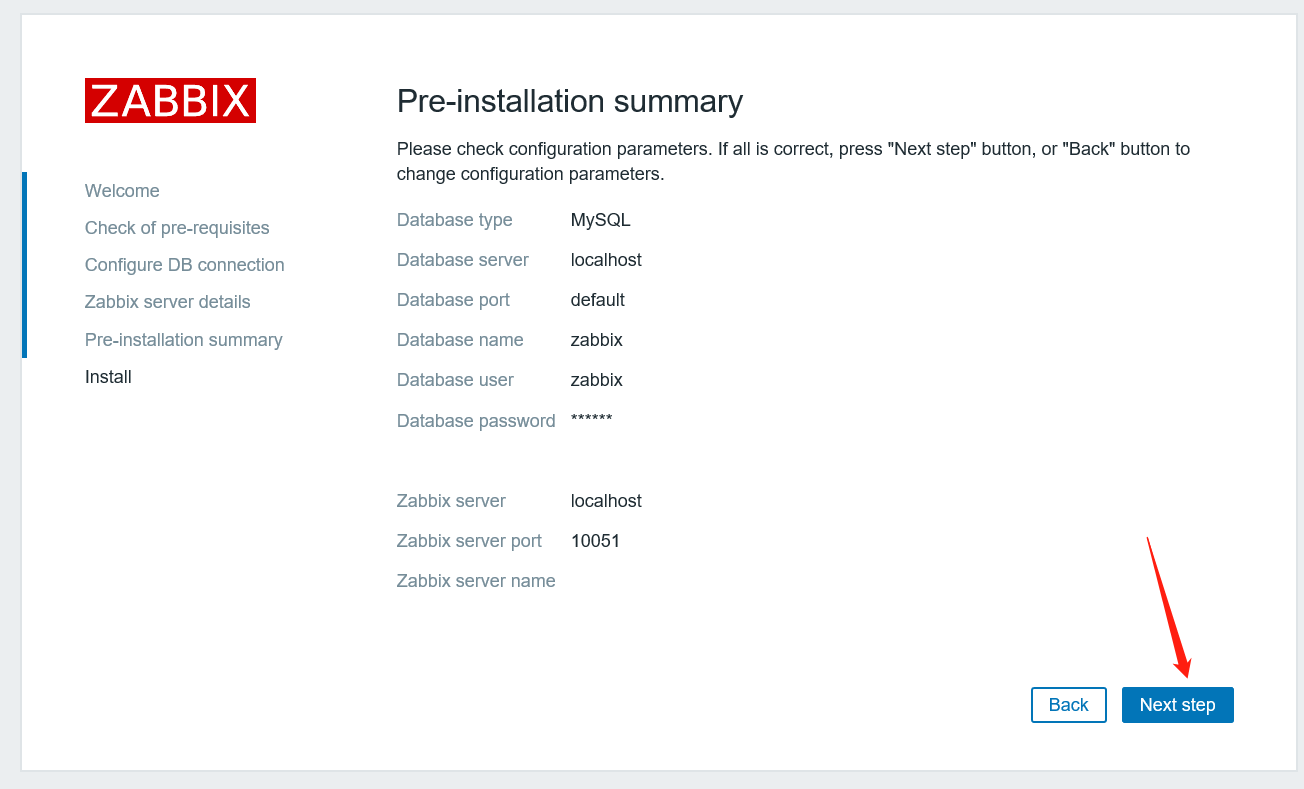Select Welcome step in sidebar

point(122,191)
